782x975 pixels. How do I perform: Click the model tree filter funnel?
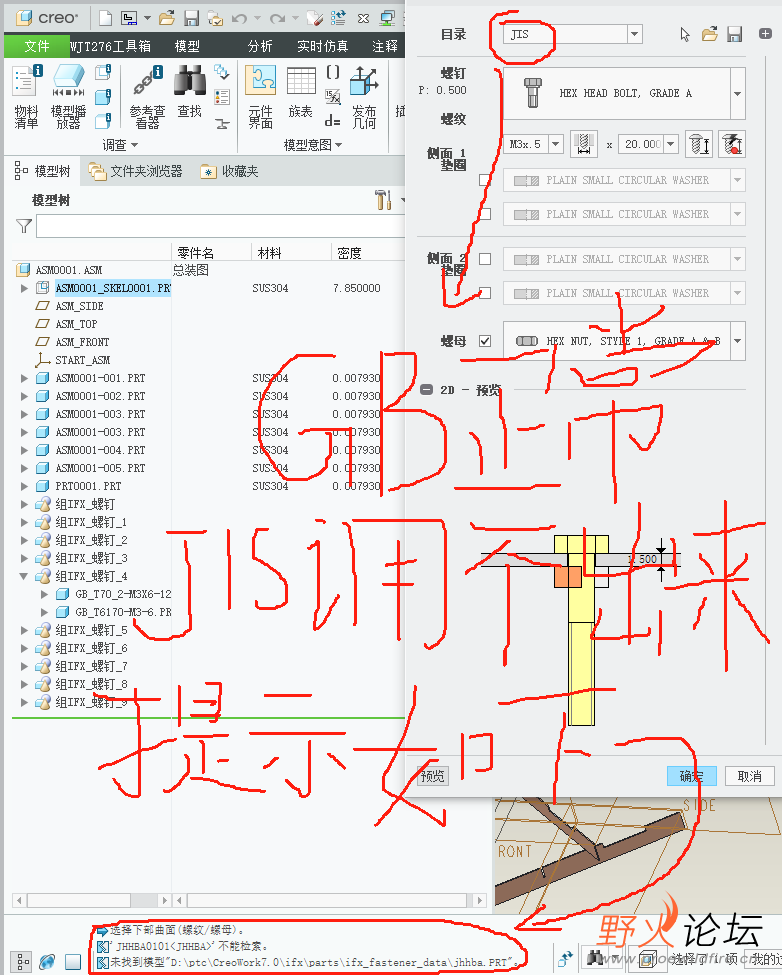24,226
